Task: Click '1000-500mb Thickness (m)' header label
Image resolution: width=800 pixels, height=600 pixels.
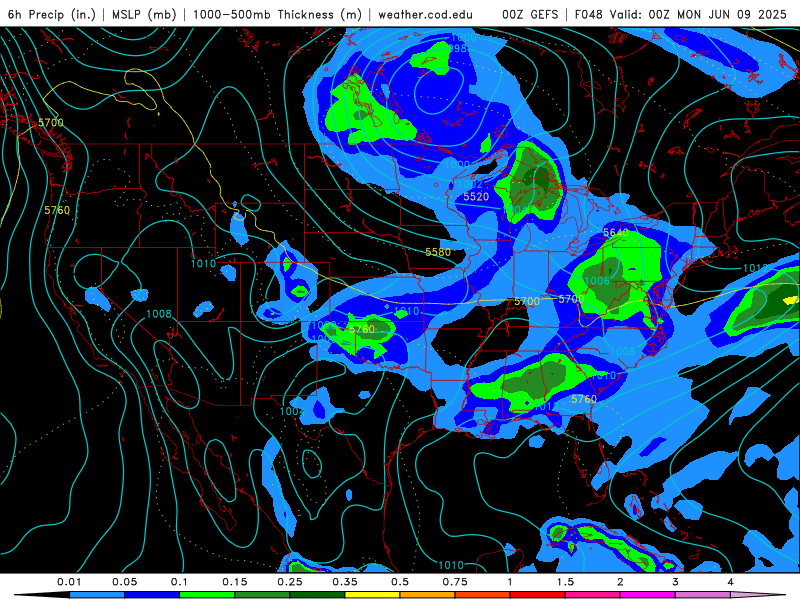Action: click(x=277, y=14)
